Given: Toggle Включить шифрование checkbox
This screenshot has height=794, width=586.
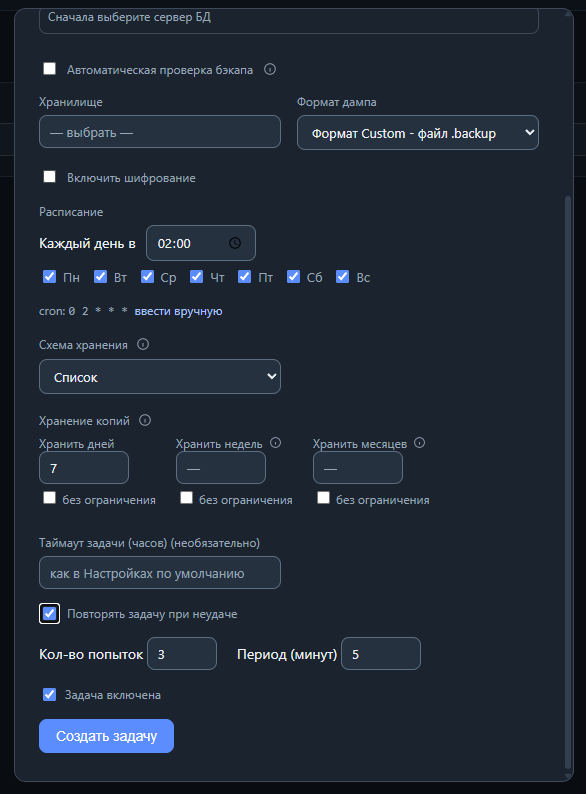Looking at the screenshot, I should tap(50, 177).
